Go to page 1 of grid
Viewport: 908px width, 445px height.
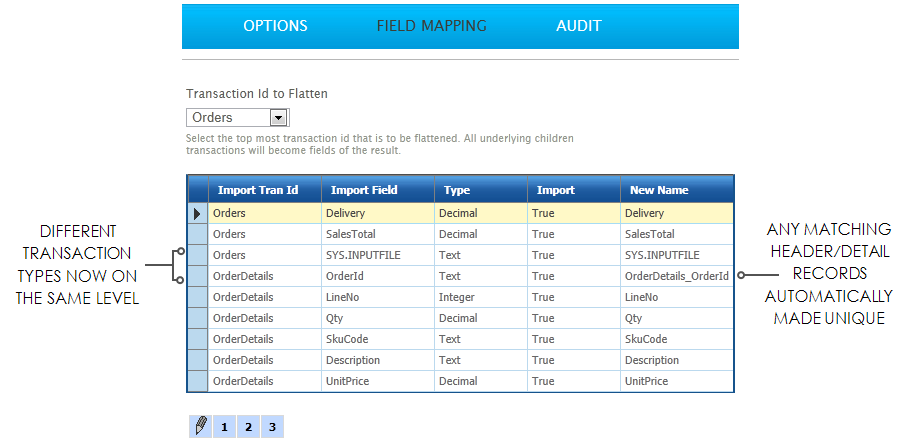pos(224,427)
